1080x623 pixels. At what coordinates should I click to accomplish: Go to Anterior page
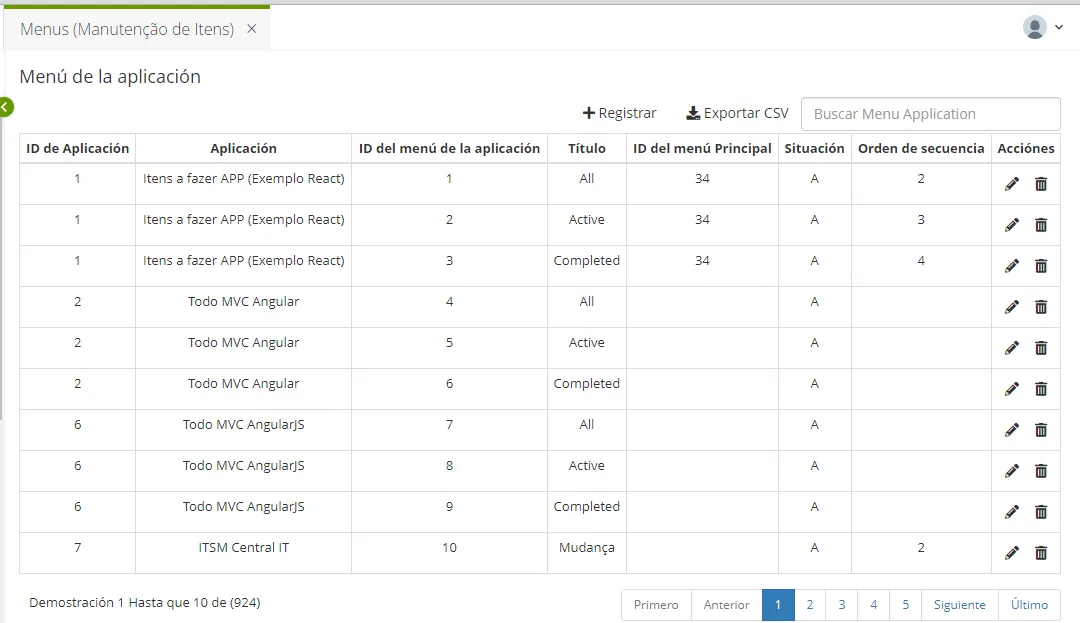pyautogui.click(x=726, y=604)
